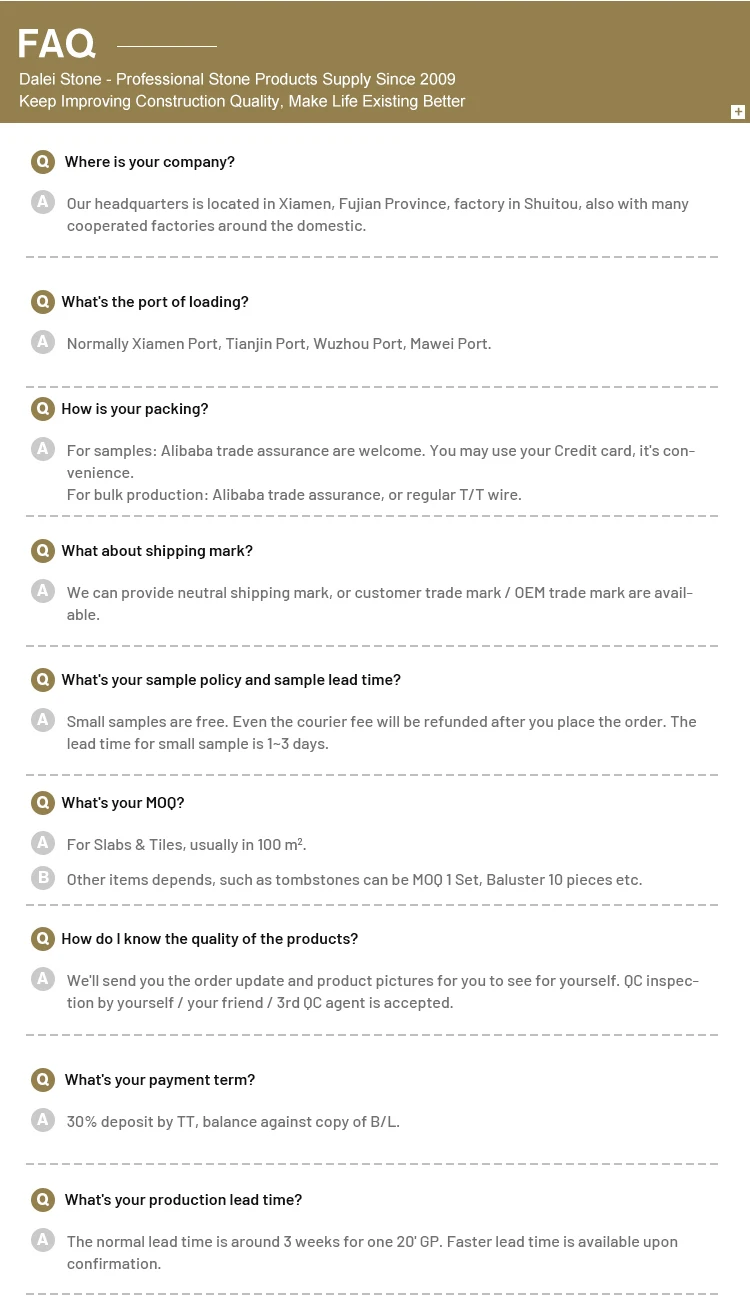The width and height of the screenshot is (750, 1298).
Task: Click the plus icon in FAQ header
Action: [x=738, y=112]
